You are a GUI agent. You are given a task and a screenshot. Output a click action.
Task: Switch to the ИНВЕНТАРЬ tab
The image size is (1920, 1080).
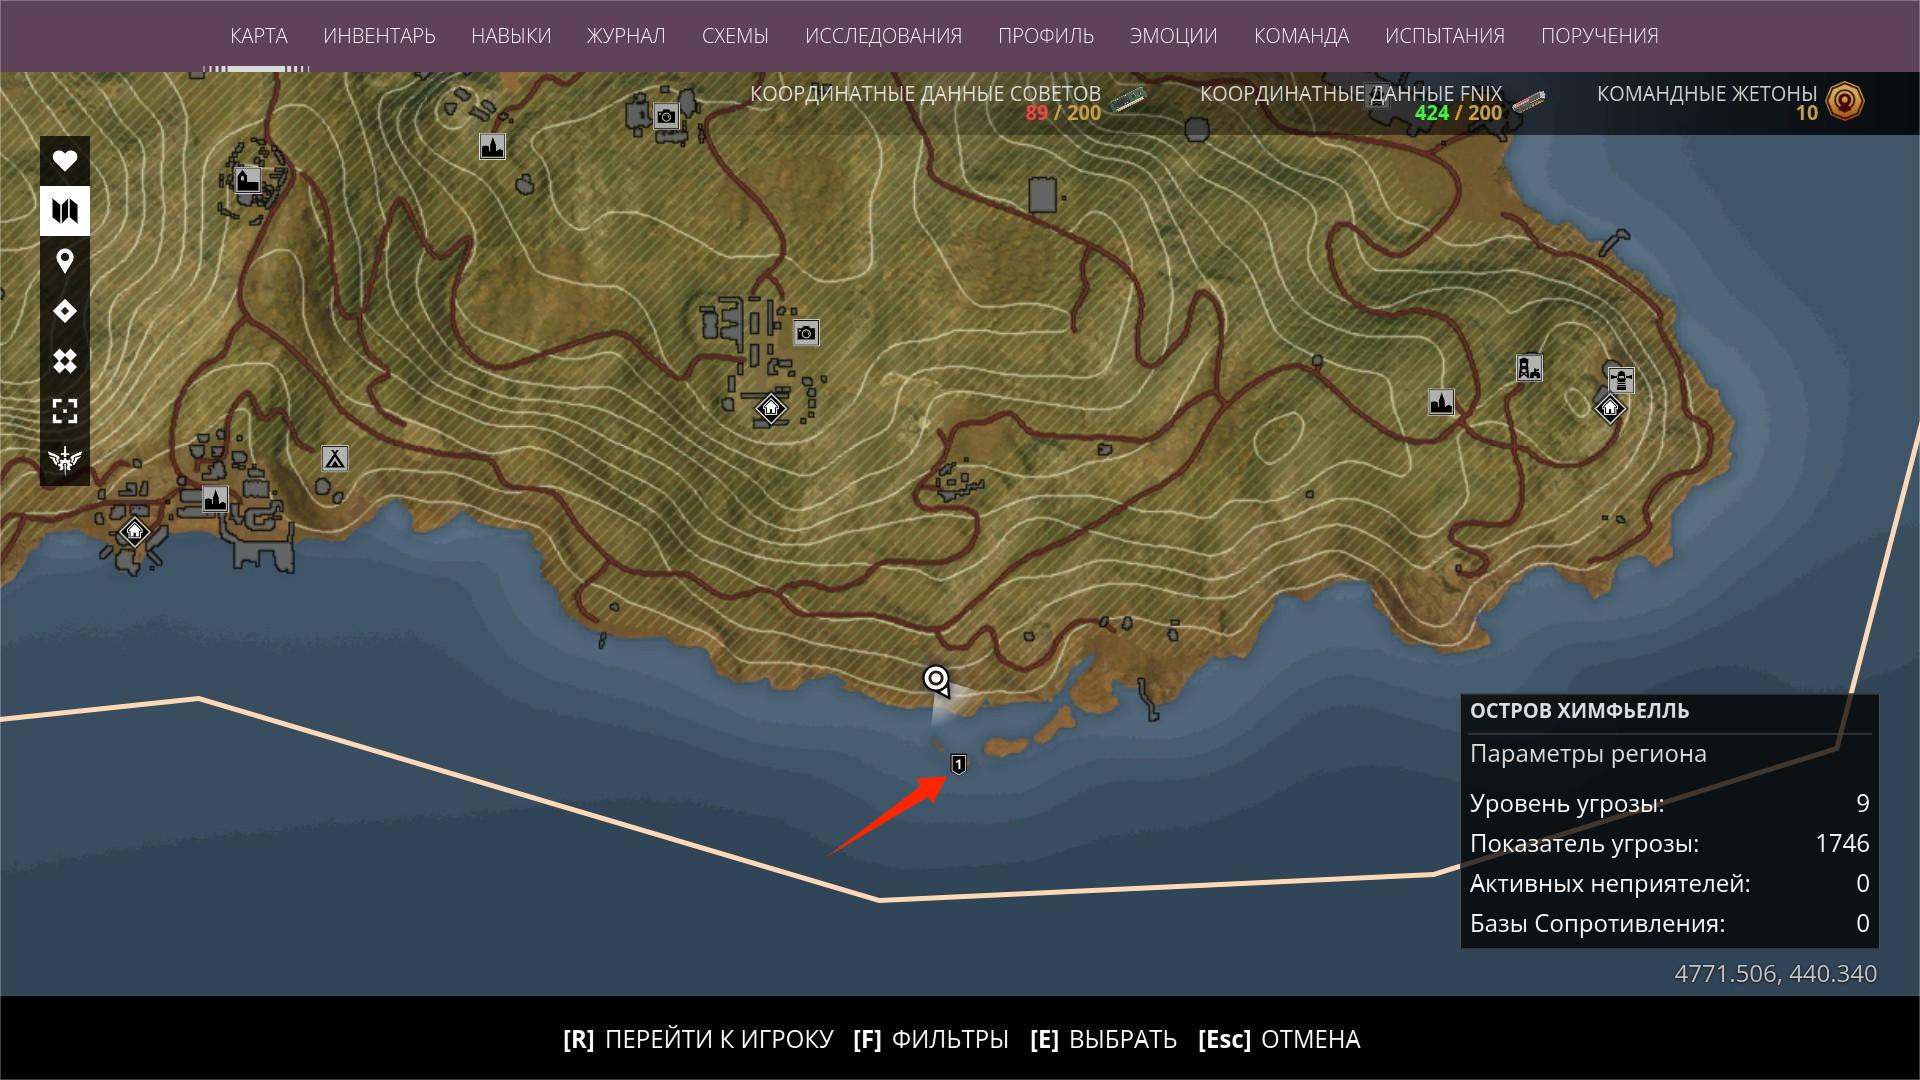380,36
